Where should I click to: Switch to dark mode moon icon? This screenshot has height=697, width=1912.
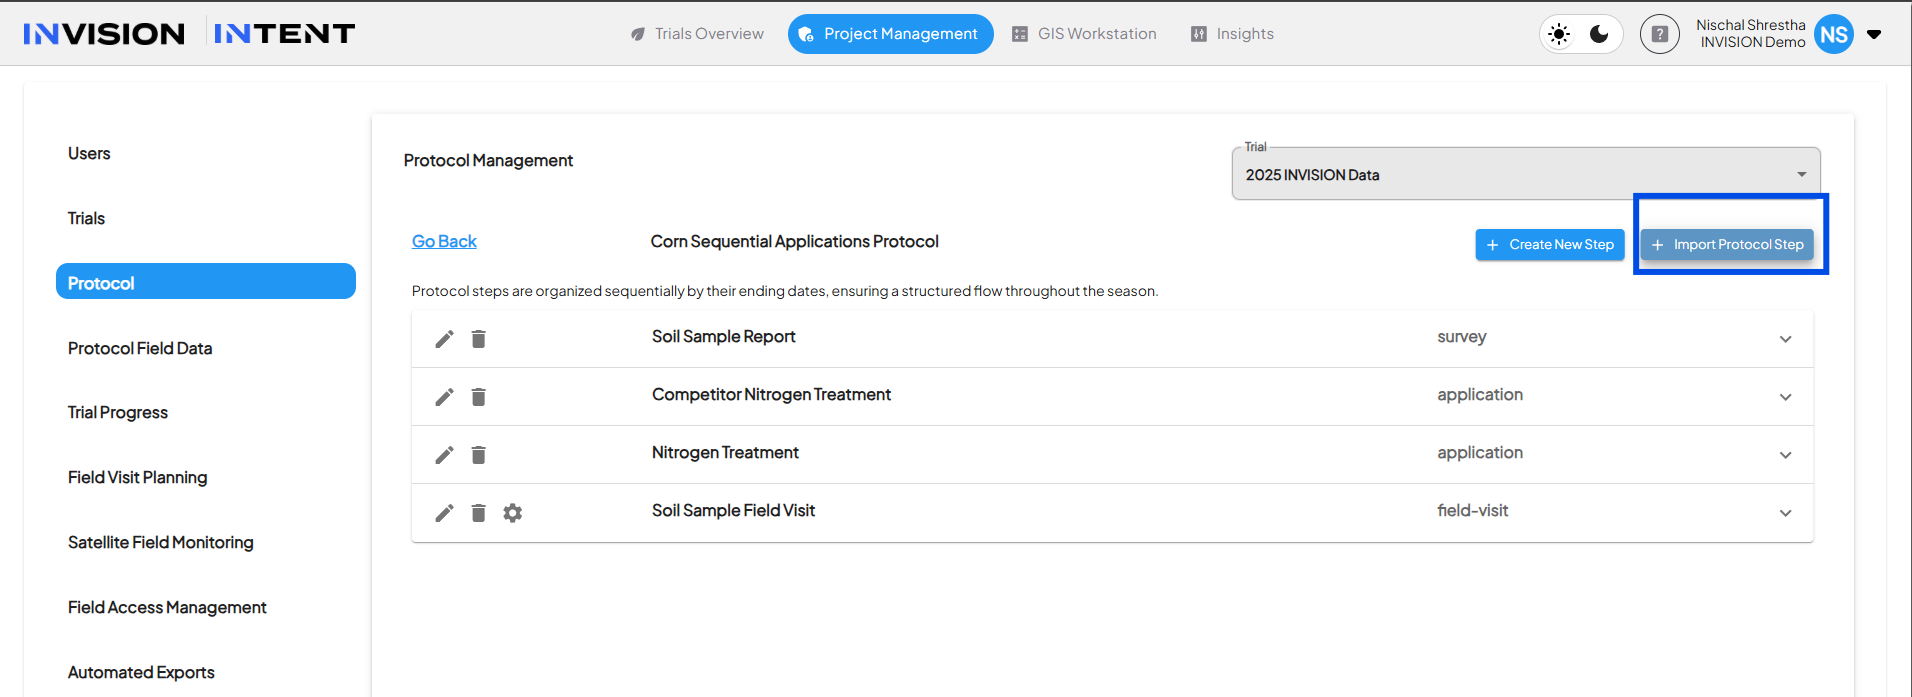[x=1599, y=34]
